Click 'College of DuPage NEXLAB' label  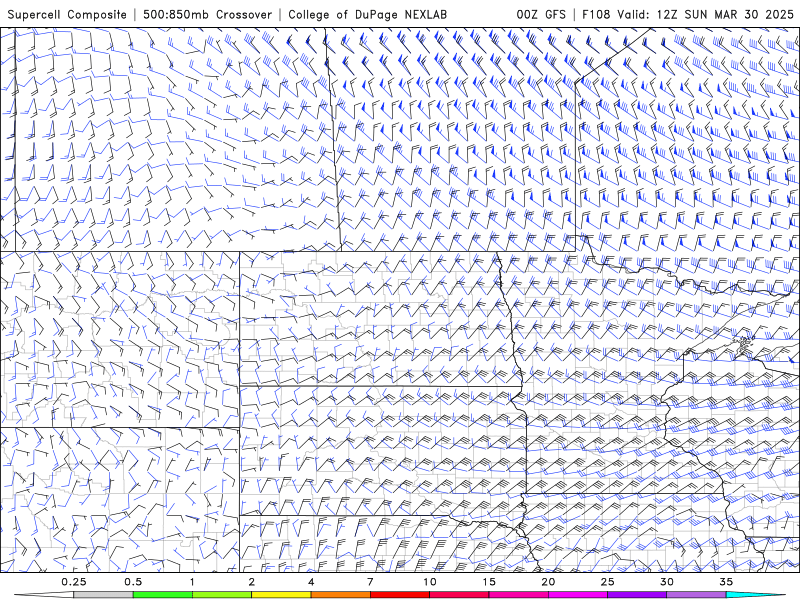(x=367, y=15)
